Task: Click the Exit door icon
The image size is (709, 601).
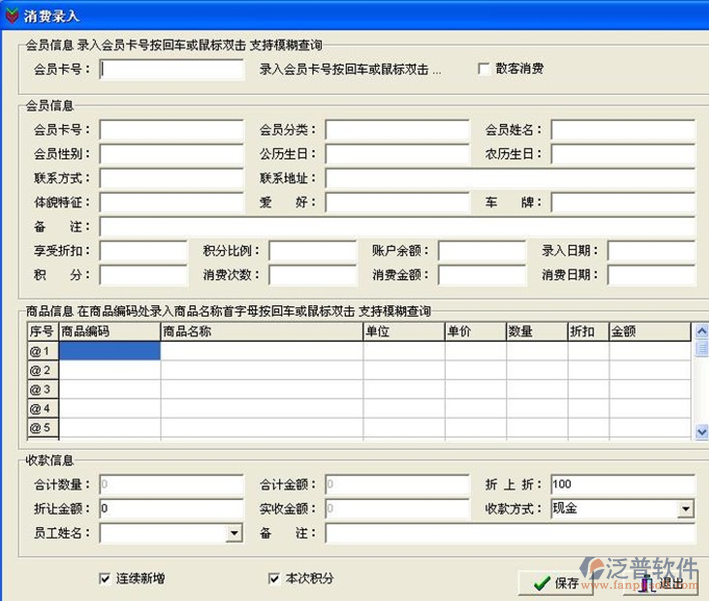Action: (x=646, y=583)
